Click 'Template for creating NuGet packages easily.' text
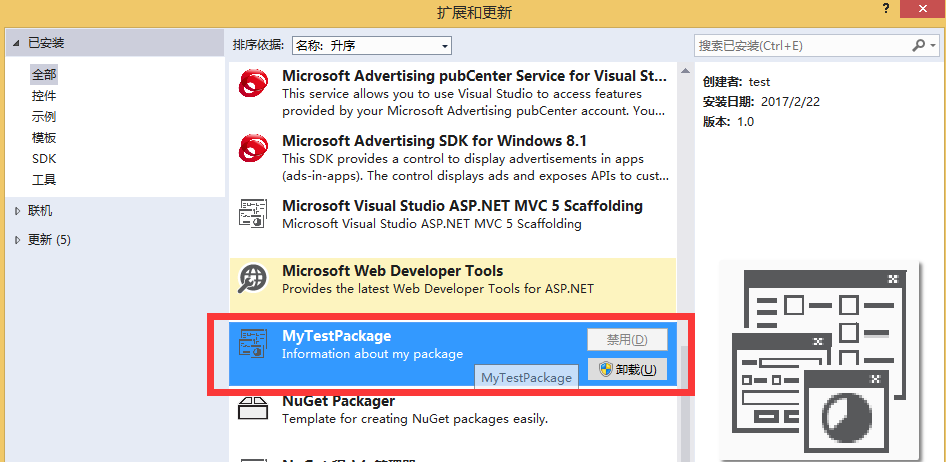This screenshot has height=462, width=946. click(415, 419)
